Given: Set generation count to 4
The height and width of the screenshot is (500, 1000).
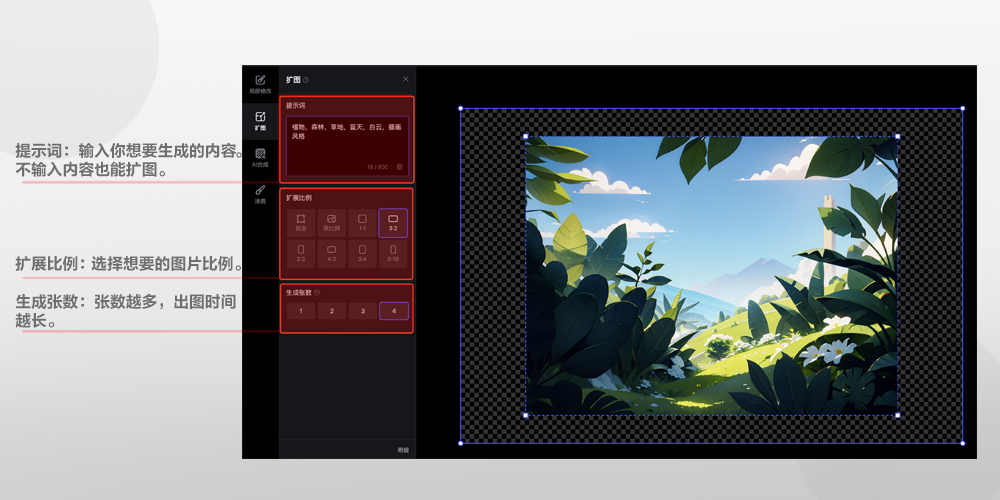Looking at the screenshot, I should pos(393,311).
